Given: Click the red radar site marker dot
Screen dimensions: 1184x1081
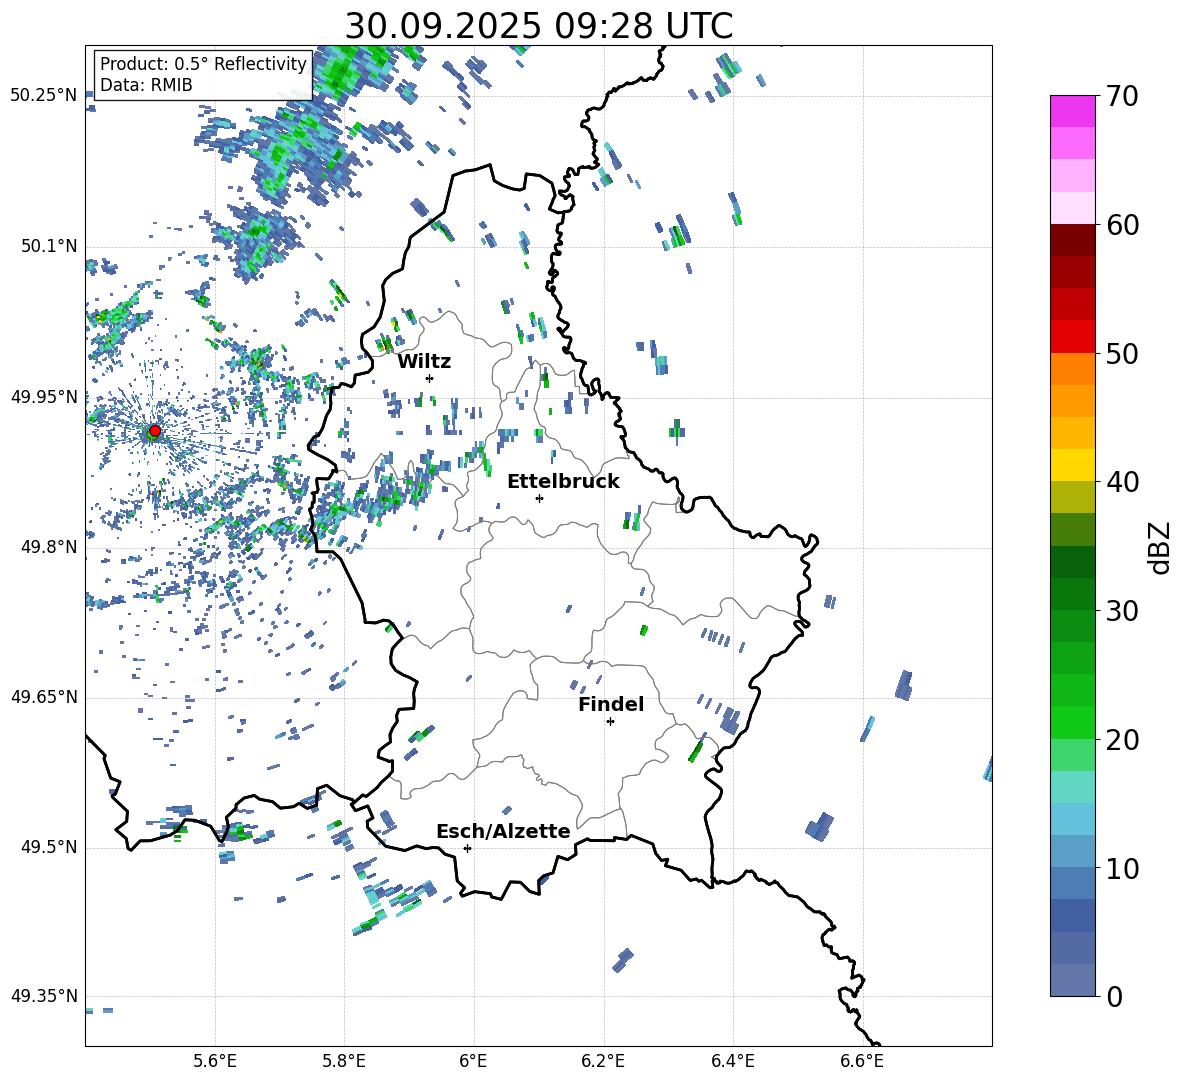Looking at the screenshot, I should [x=154, y=431].
